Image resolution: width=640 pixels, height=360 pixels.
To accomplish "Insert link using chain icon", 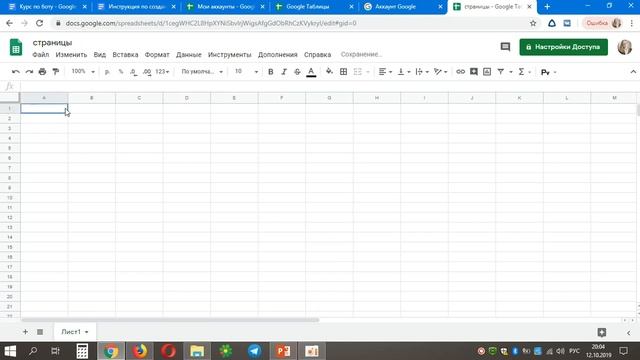I will pyautogui.click(x=460, y=72).
